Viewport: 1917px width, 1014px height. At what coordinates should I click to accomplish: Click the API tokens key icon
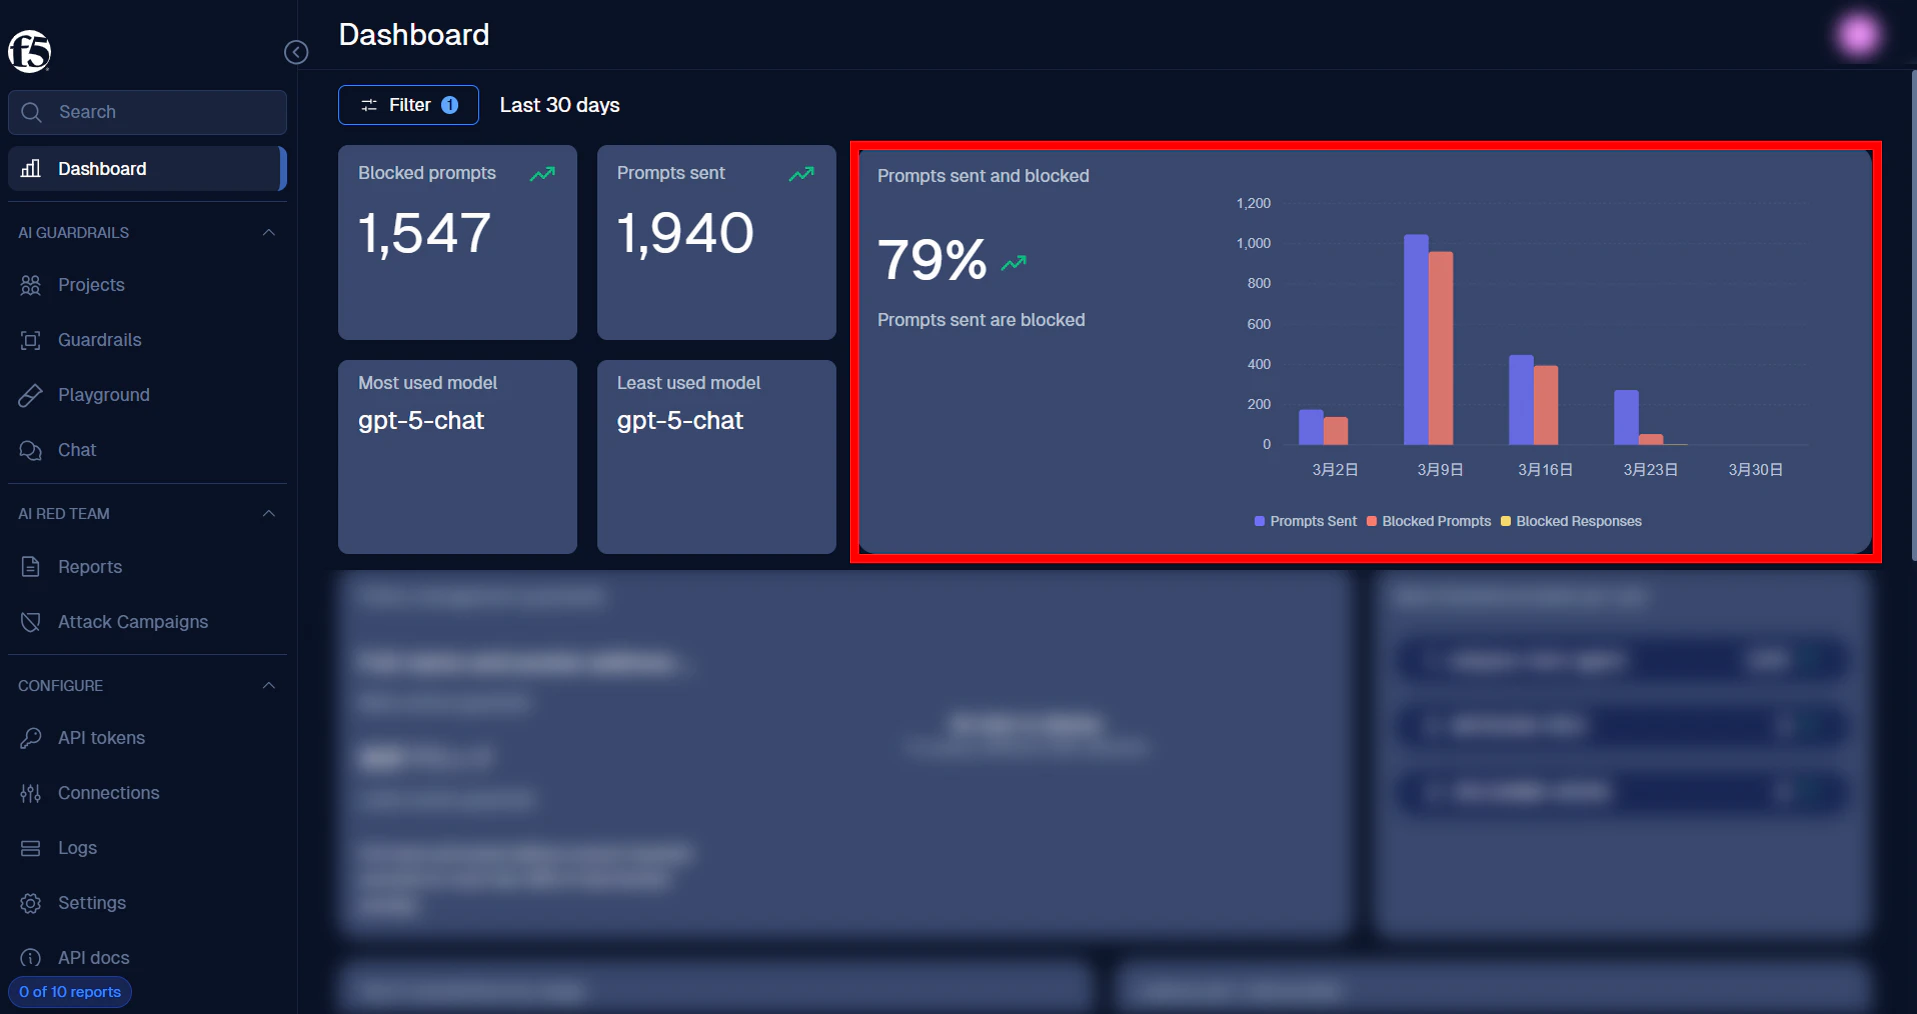pos(31,738)
